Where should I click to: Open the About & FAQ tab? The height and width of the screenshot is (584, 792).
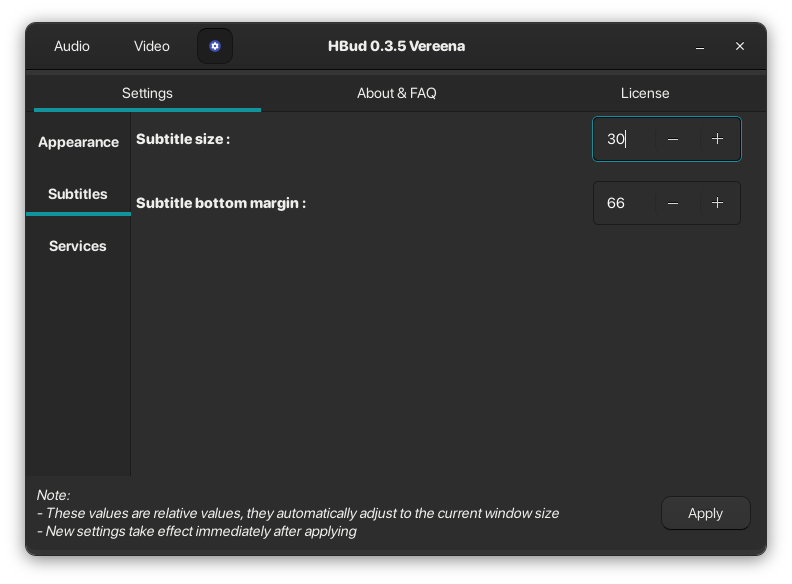[x=397, y=93]
